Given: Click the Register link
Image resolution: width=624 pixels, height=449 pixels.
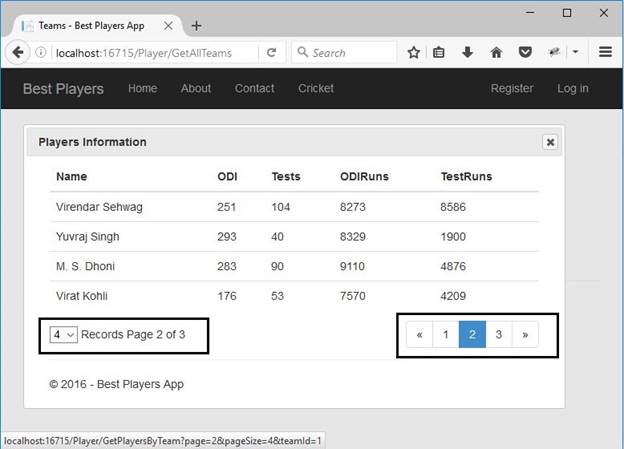Looking at the screenshot, I should pos(512,88).
